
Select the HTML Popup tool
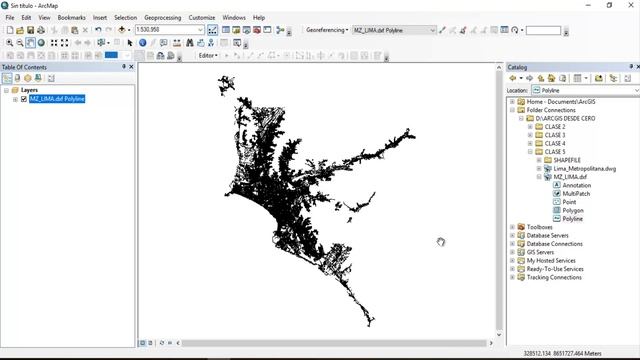(x=164, y=43)
